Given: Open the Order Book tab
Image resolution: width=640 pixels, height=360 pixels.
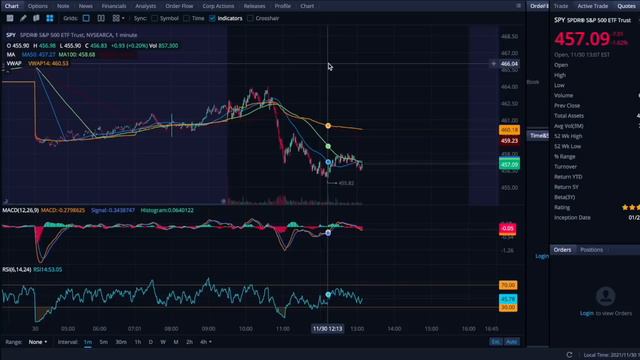Looking at the screenshot, I should [539, 6].
